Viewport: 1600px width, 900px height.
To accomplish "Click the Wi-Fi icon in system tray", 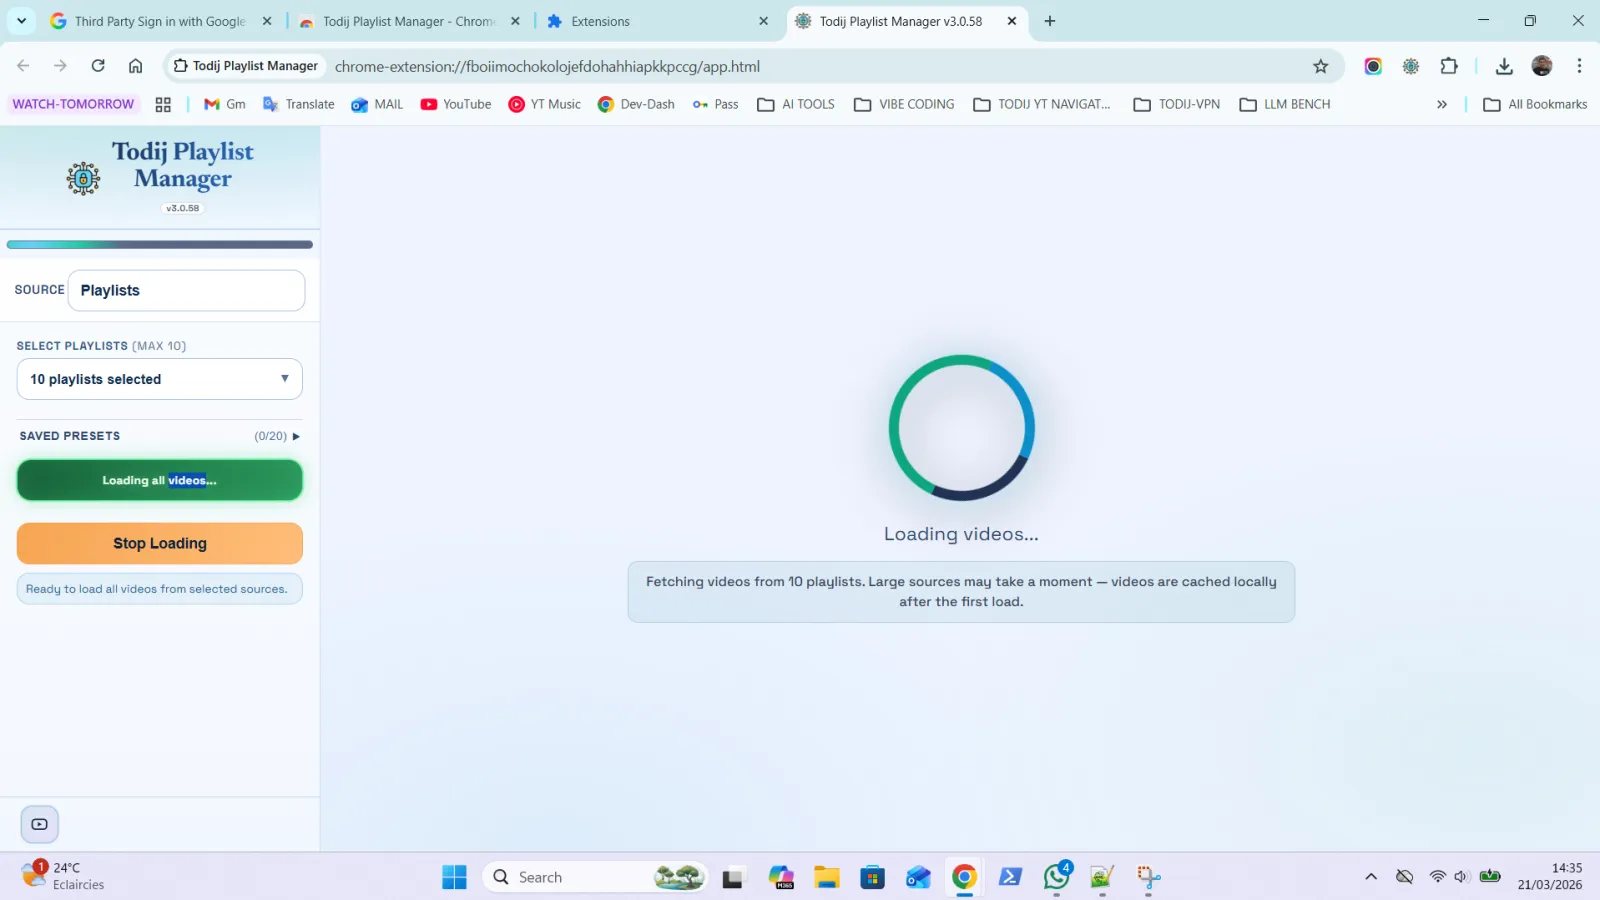I will pyautogui.click(x=1437, y=877).
